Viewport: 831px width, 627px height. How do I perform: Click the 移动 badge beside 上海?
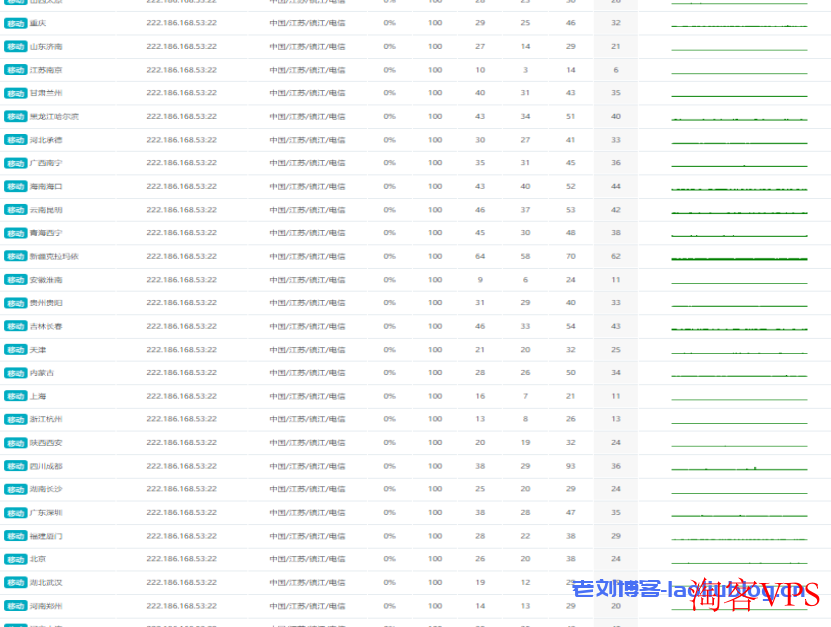(x=15, y=396)
